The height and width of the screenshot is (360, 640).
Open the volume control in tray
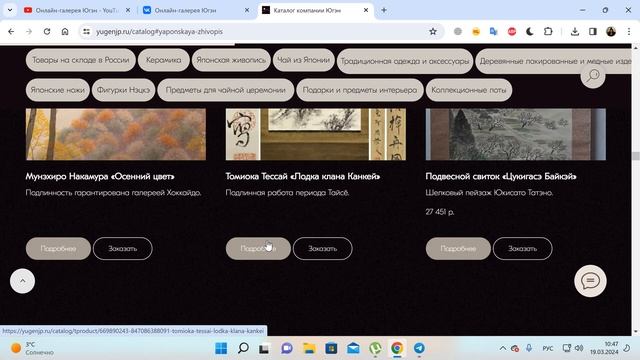pos(579,348)
